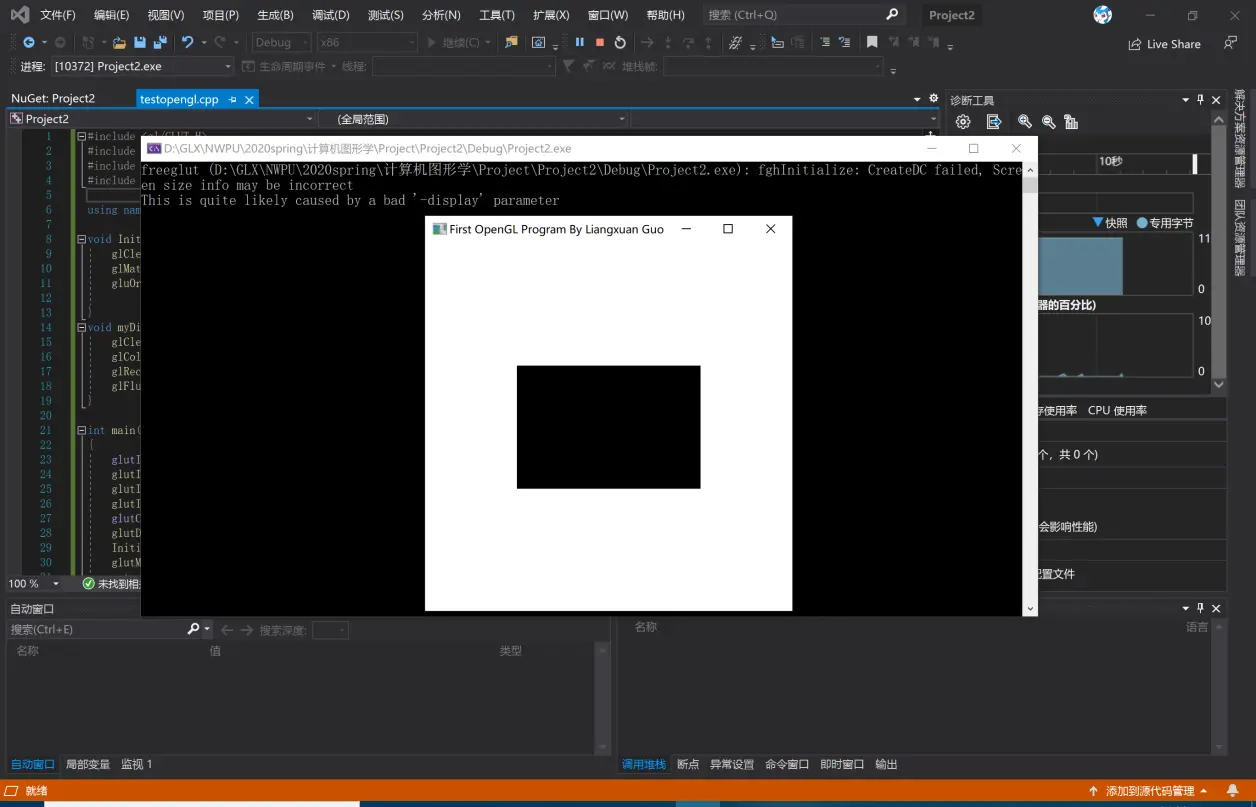
Task: Stop debugging with the red square icon
Action: pos(600,42)
